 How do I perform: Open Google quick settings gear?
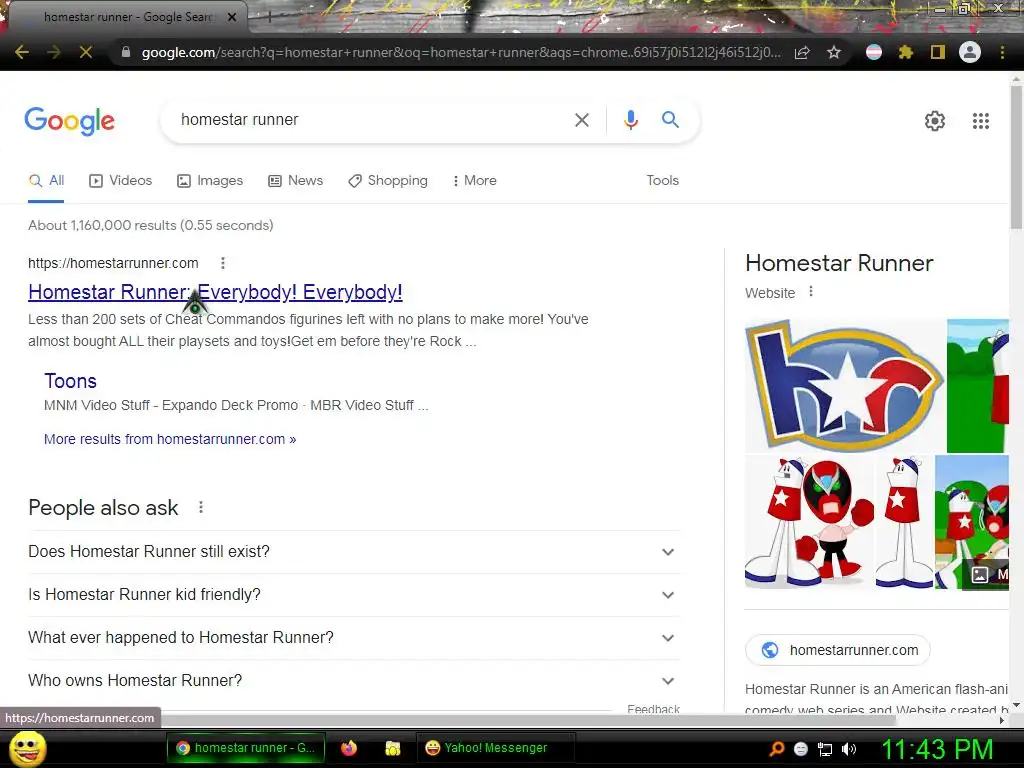point(935,121)
